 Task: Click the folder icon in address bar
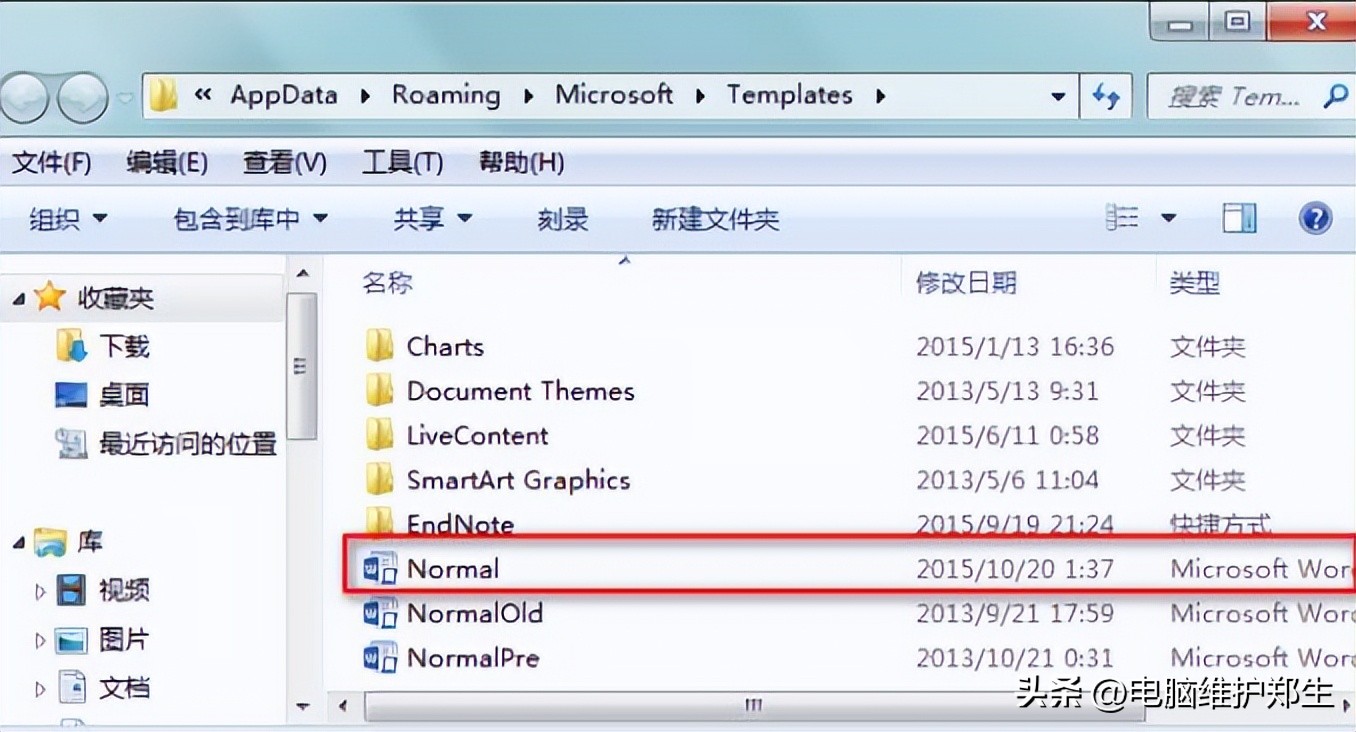click(x=163, y=96)
